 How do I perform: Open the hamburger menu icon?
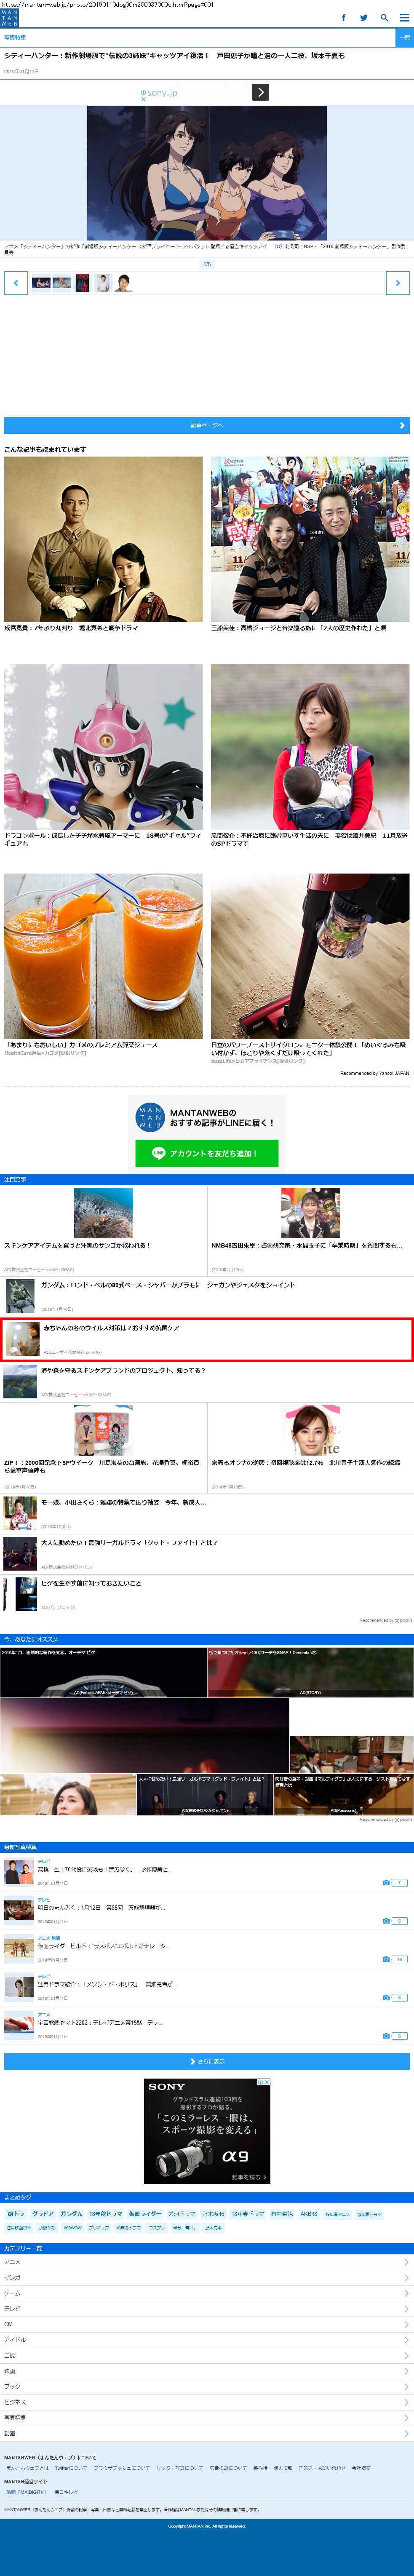(404, 18)
